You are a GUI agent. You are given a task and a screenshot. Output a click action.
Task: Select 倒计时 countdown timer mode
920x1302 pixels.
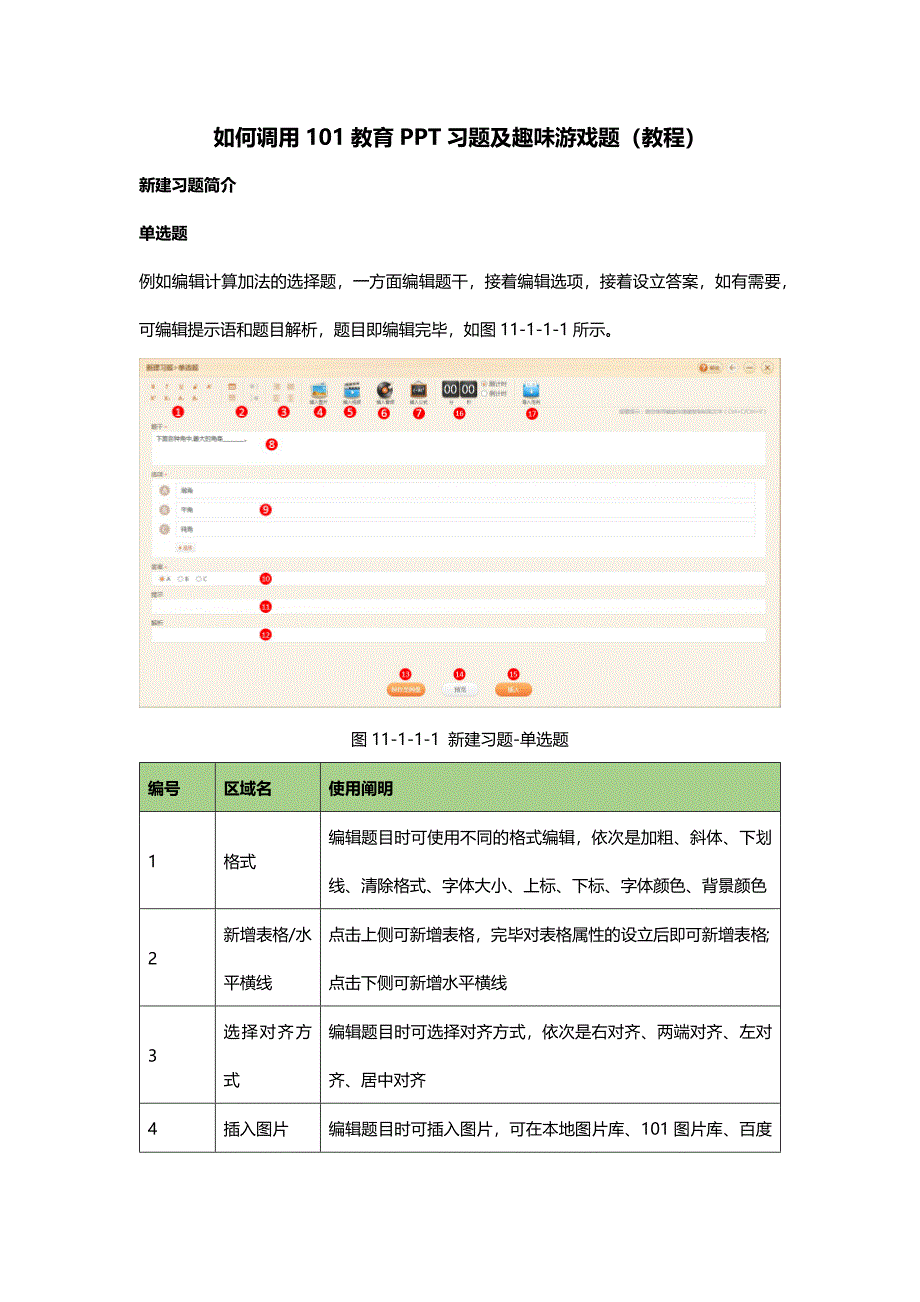[x=483, y=393]
